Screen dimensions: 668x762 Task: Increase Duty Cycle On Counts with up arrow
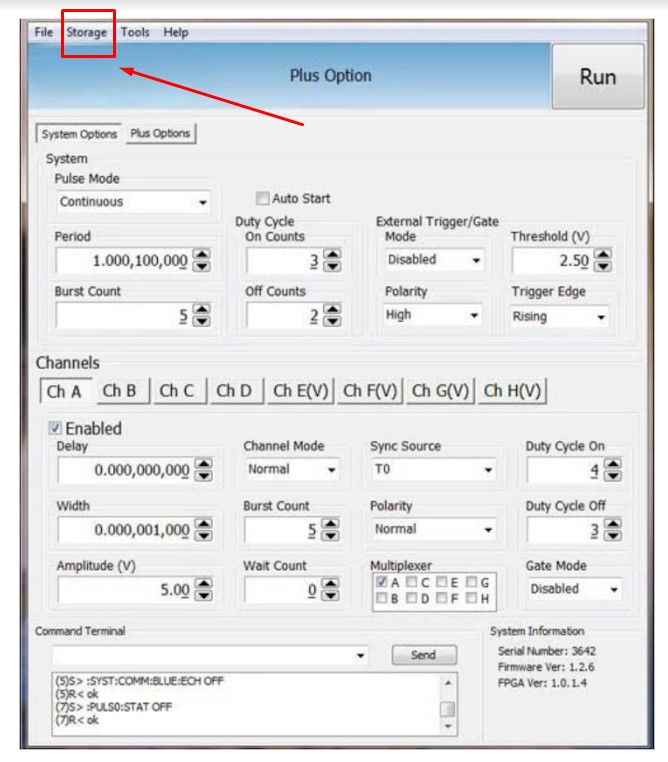click(333, 254)
